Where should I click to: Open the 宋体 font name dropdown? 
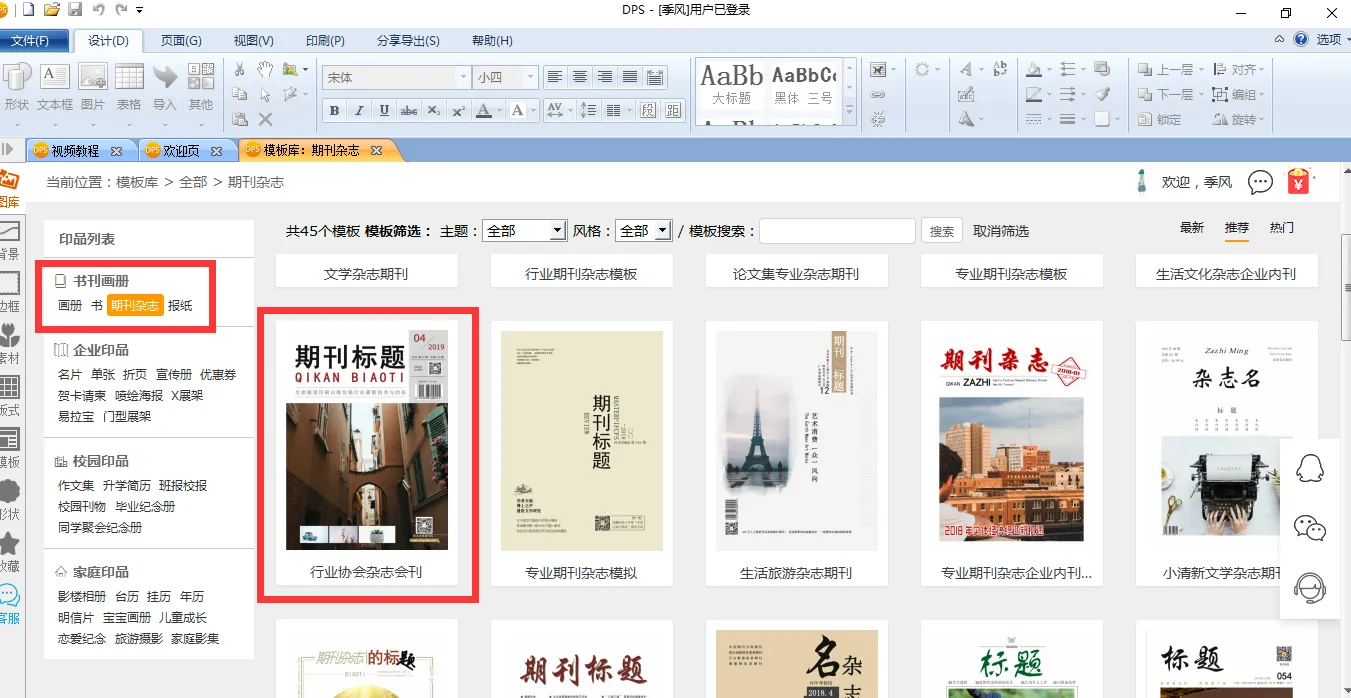tap(463, 77)
